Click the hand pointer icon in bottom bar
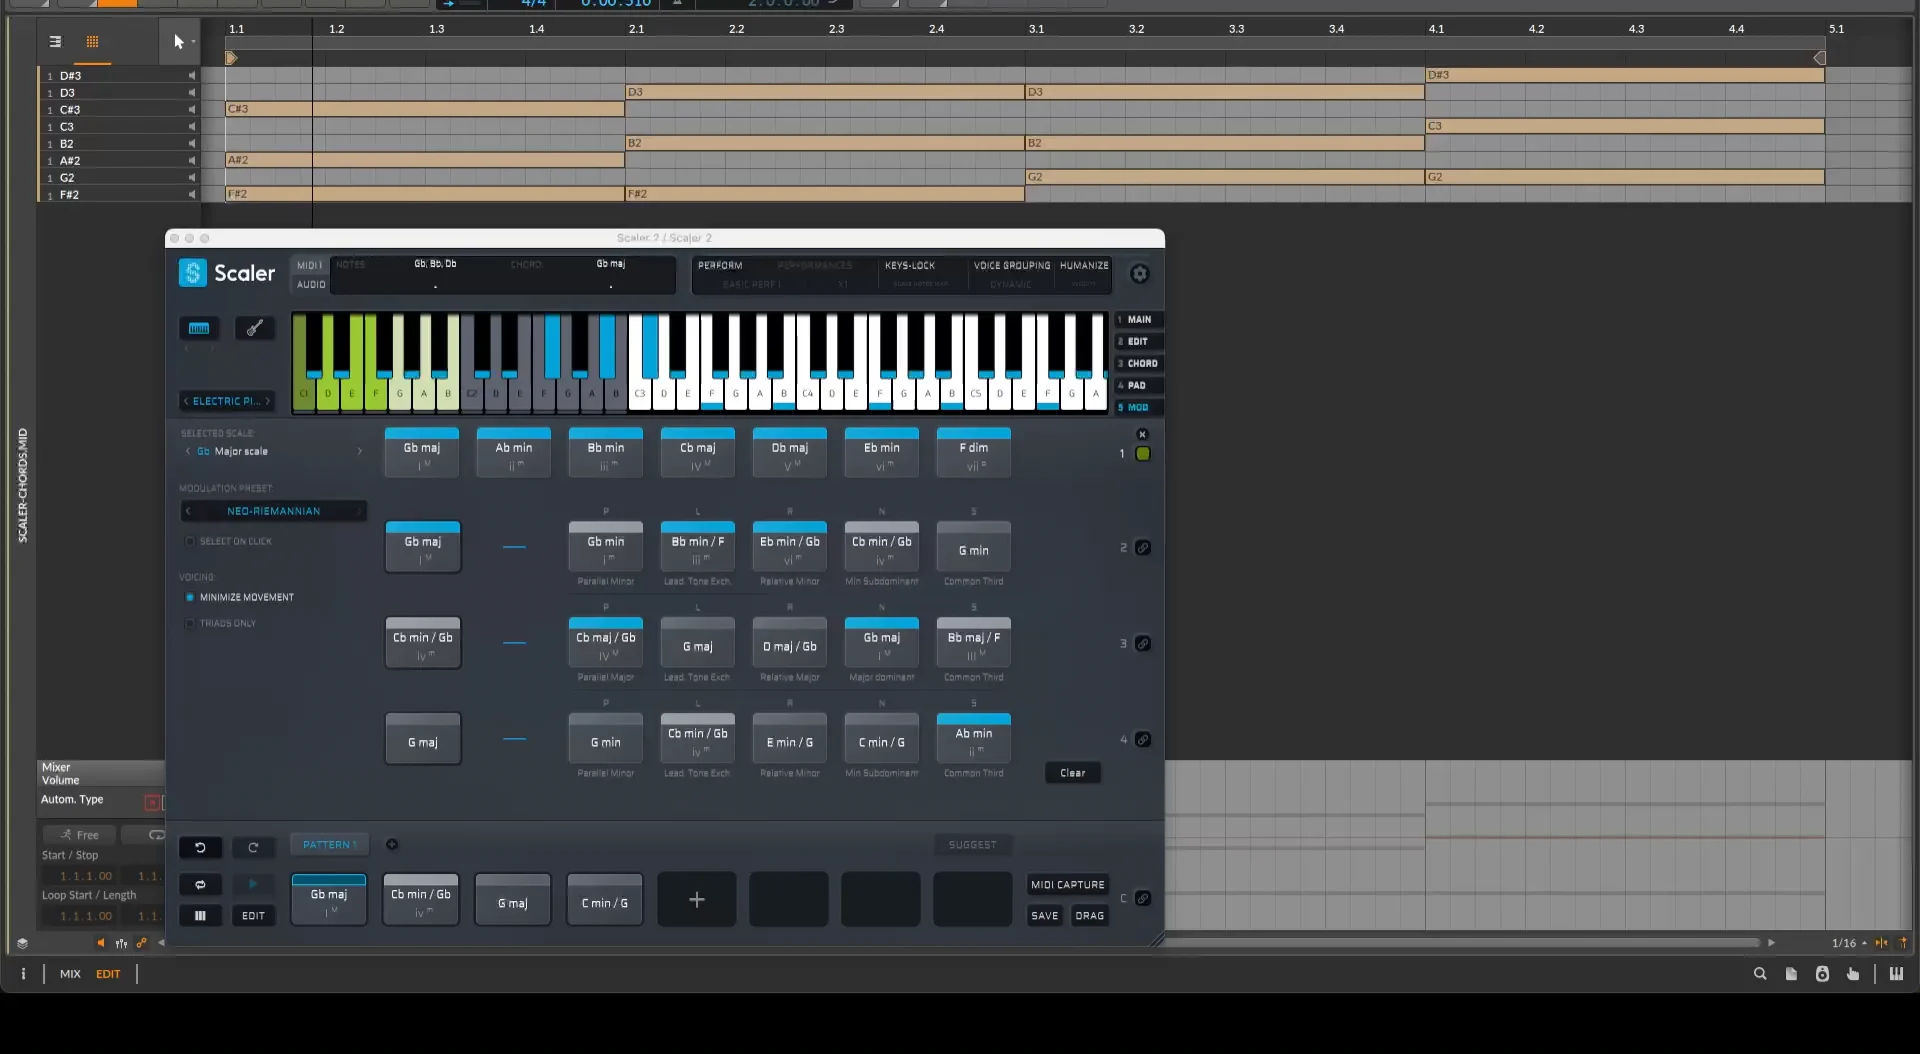 [1853, 974]
